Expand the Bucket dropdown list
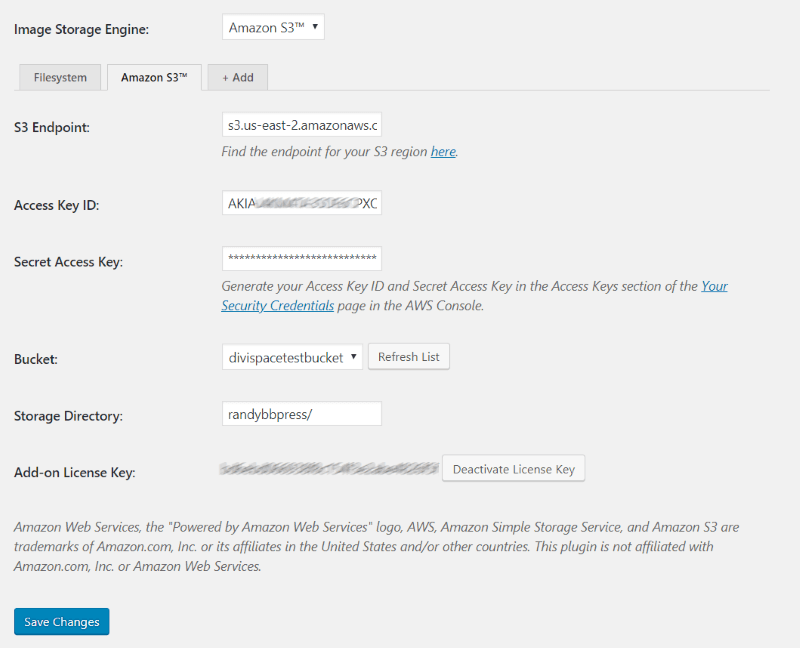Screen dimensions: 800x648 click(292, 357)
